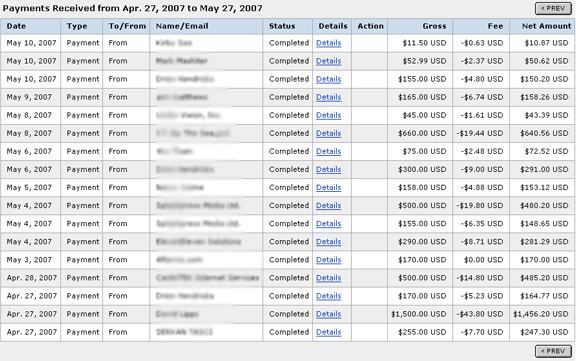The width and height of the screenshot is (576, 361).
Task: Open Details for the May 3, 2007 payment
Action: 328,260
